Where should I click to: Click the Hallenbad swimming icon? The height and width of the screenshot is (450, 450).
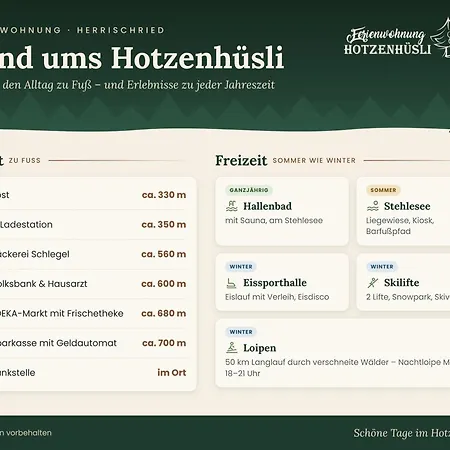click(x=232, y=206)
